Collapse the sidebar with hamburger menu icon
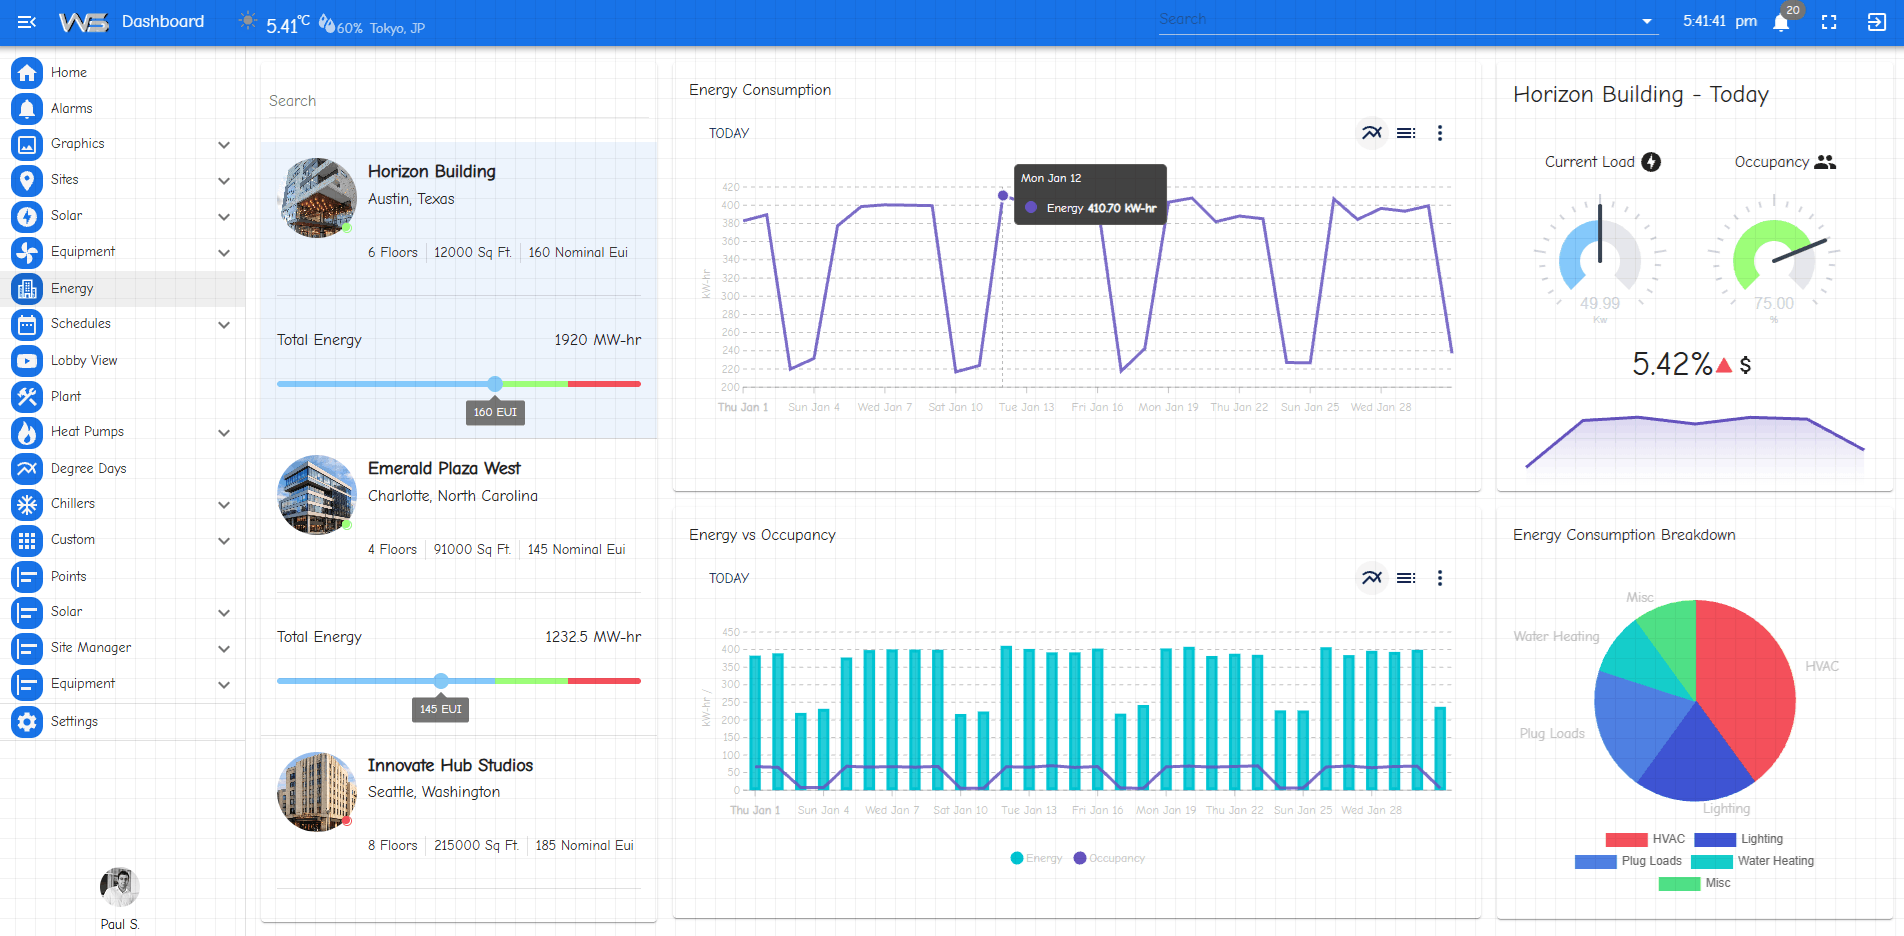The width and height of the screenshot is (1904, 936). [27, 22]
